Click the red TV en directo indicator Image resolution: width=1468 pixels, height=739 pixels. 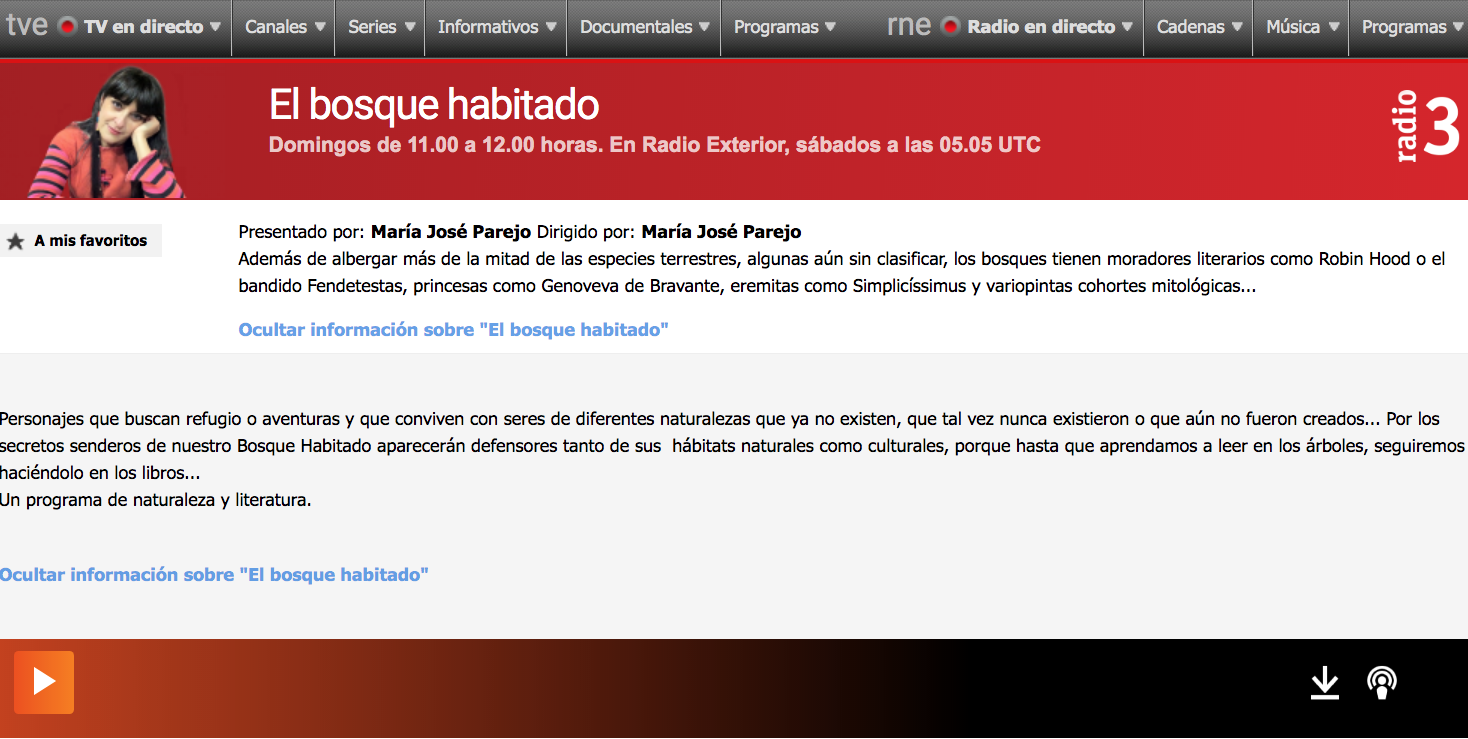tap(67, 27)
